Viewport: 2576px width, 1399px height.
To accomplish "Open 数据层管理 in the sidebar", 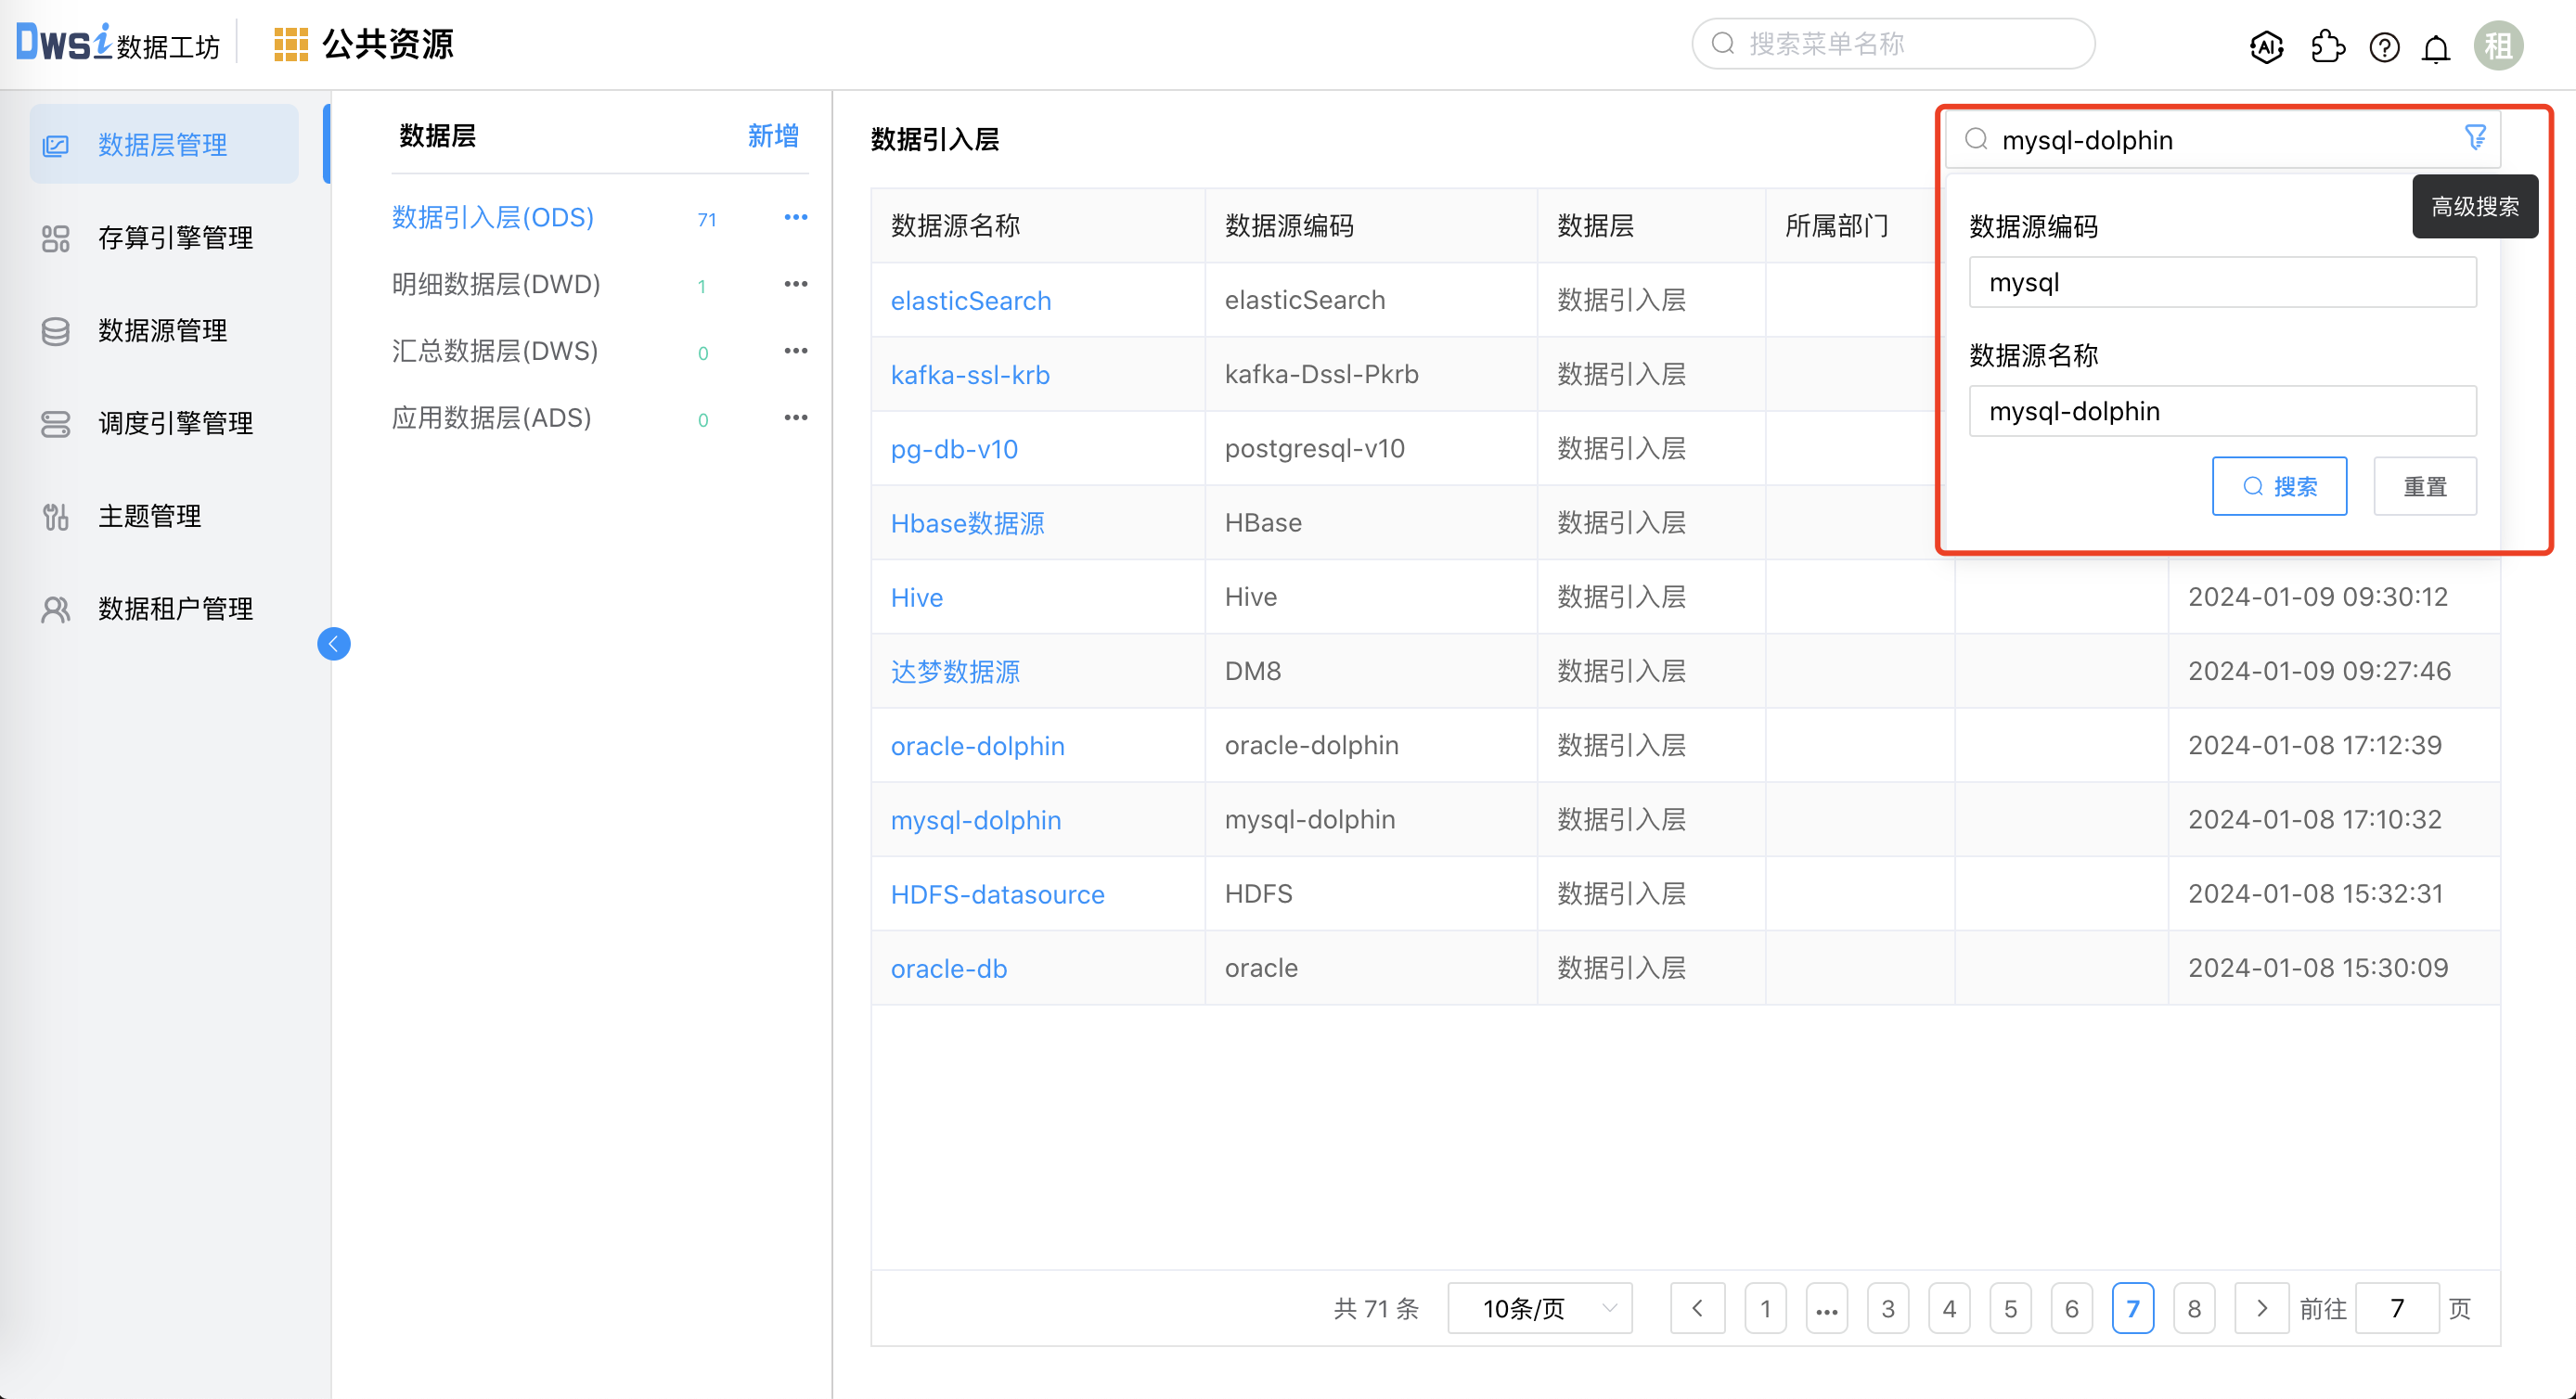I will point(164,145).
